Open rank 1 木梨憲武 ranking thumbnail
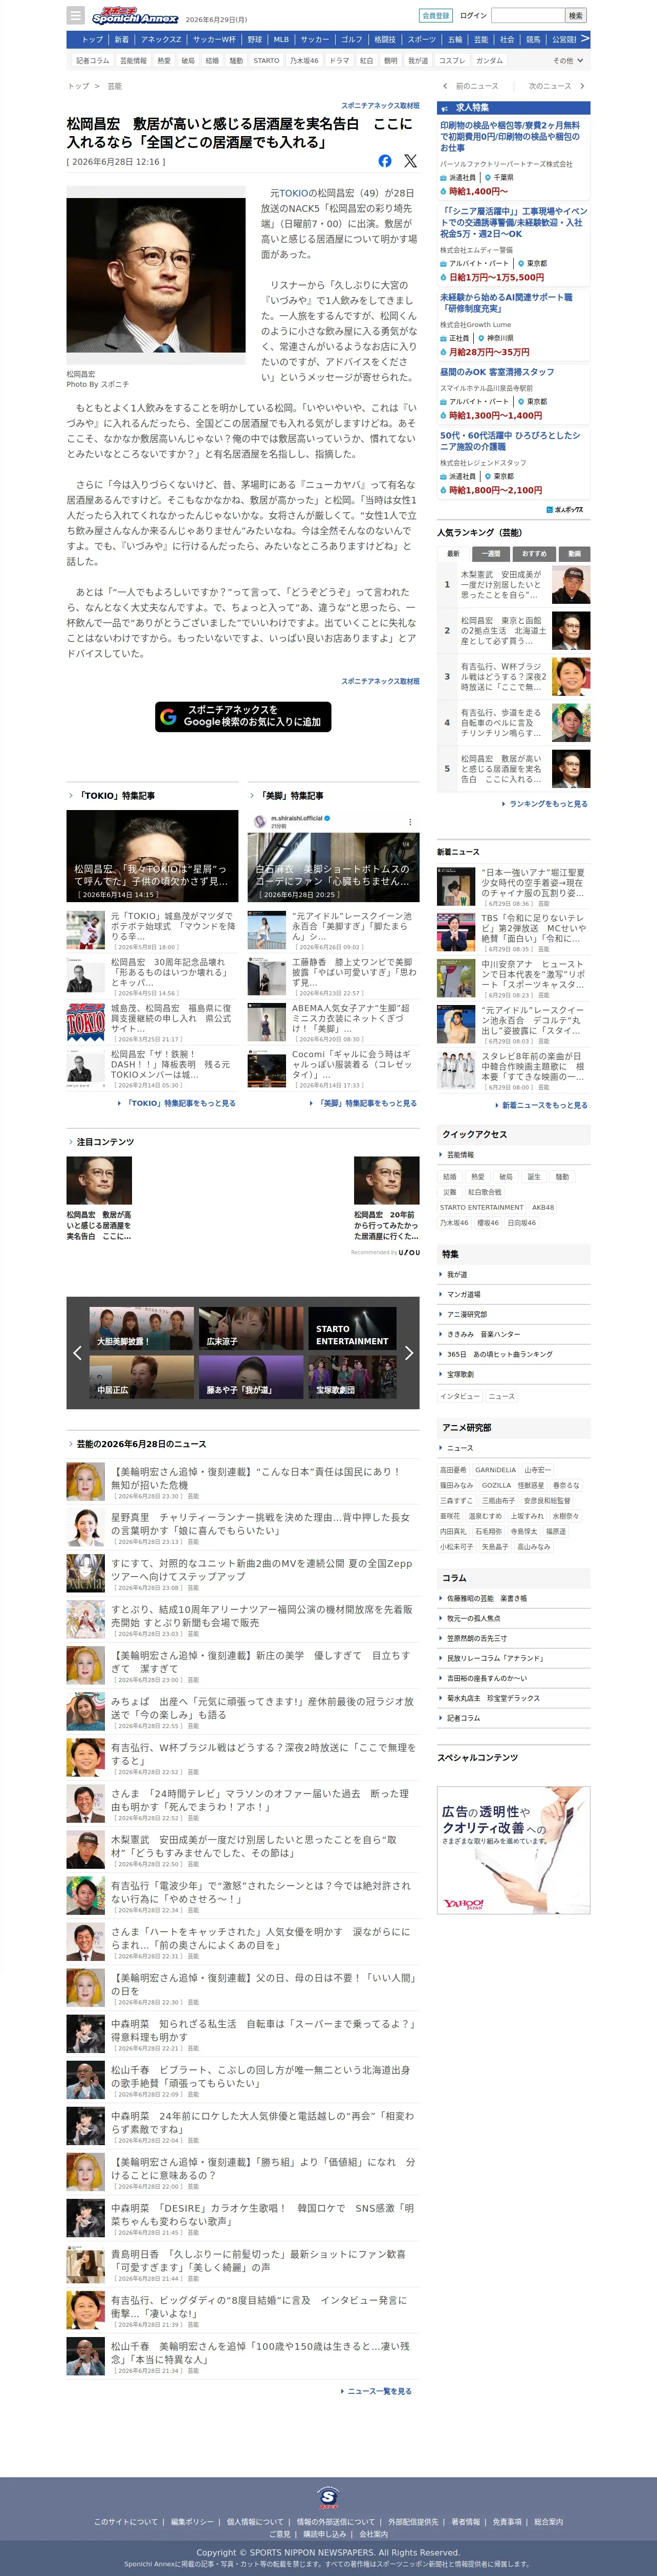 [570, 584]
